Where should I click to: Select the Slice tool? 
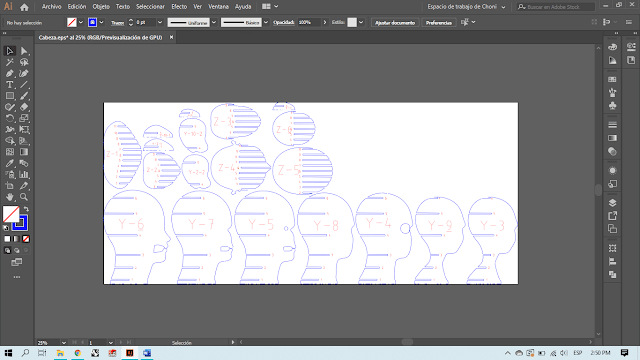[x=24, y=186]
